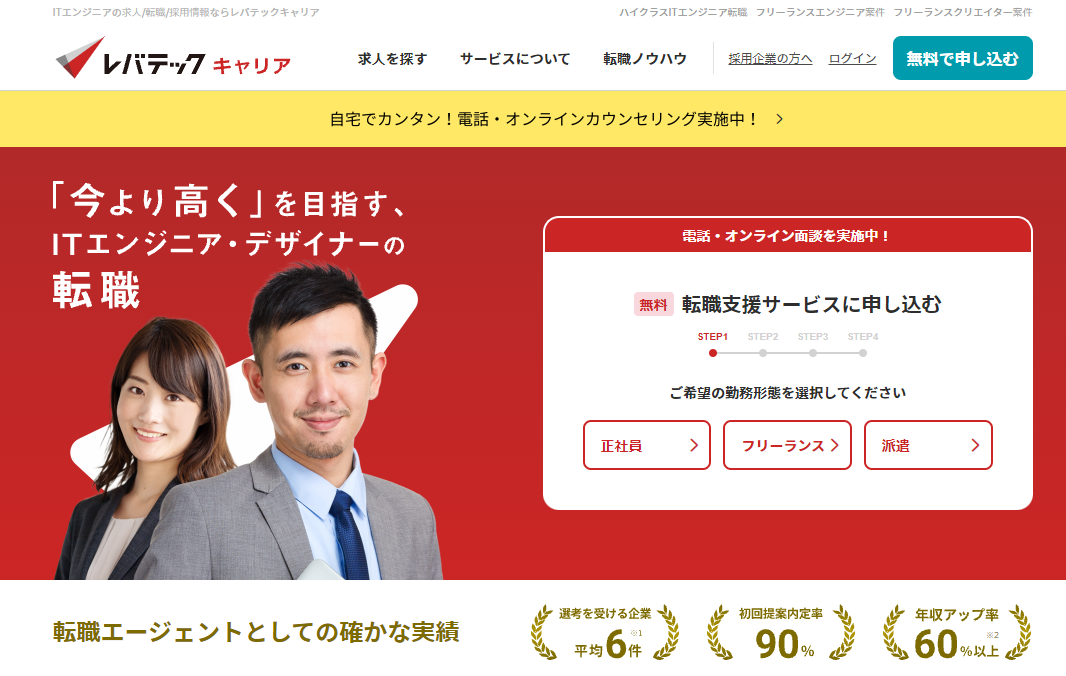Image resolution: width=1066 pixels, height=676 pixels.
Task: Click the 無料で申し込む button
Action: pyautogui.click(x=962, y=59)
